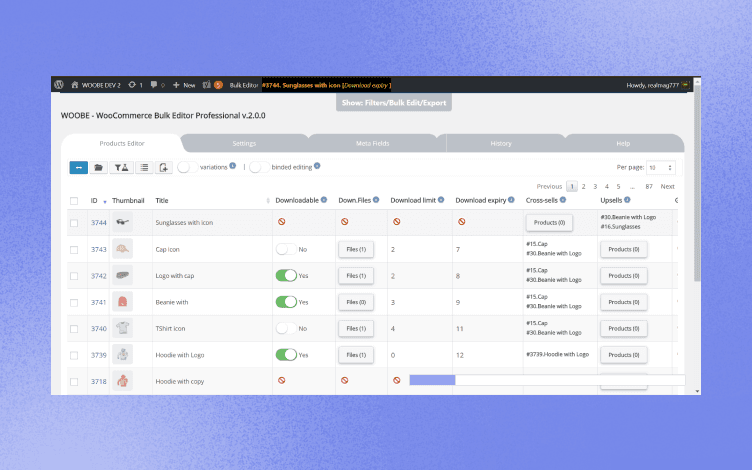Click Show: Filters/Bulk Edit/Export button
752x470 pixels.
coord(394,103)
